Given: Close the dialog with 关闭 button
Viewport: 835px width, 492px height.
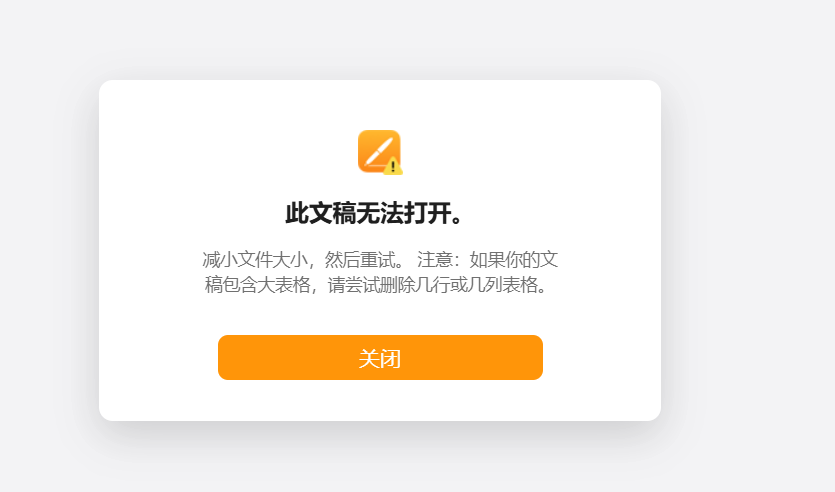Looking at the screenshot, I should click(380, 357).
